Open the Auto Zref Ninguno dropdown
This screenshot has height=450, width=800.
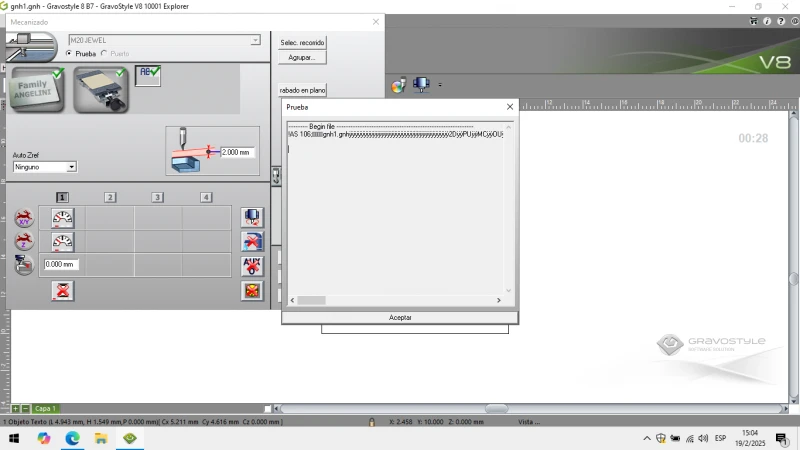[71, 167]
